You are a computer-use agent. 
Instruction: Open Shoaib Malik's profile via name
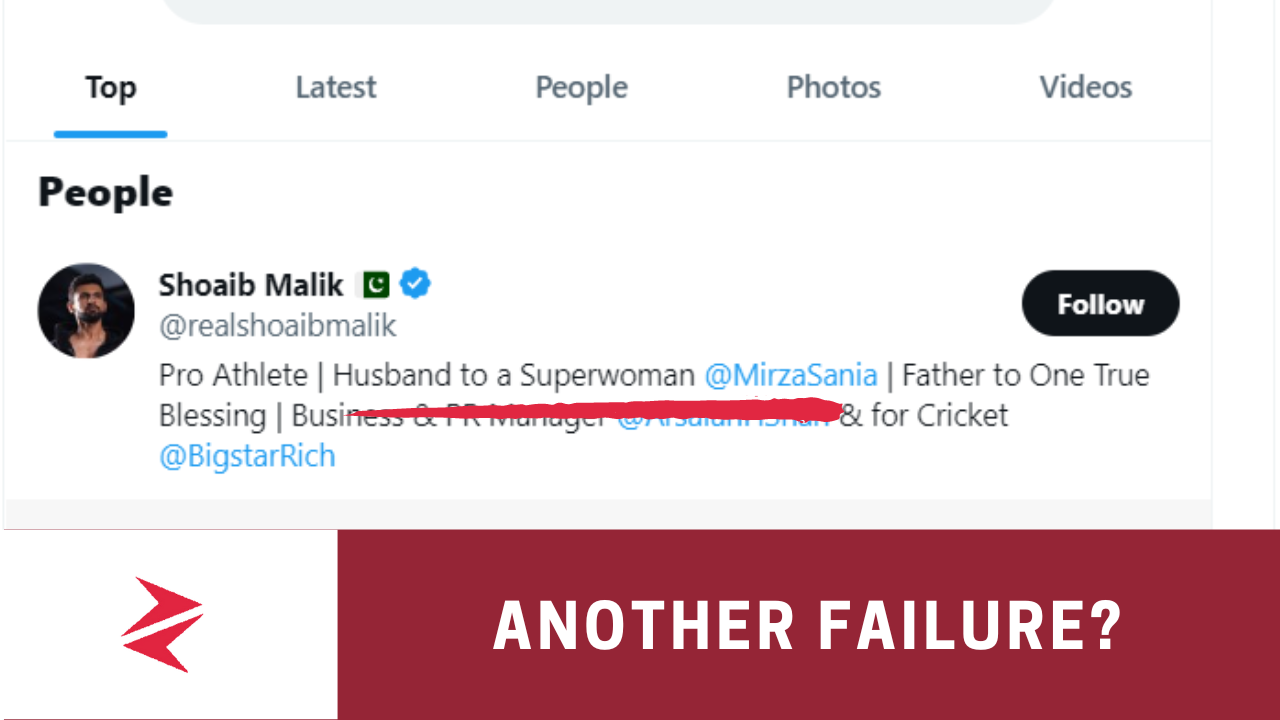251,285
